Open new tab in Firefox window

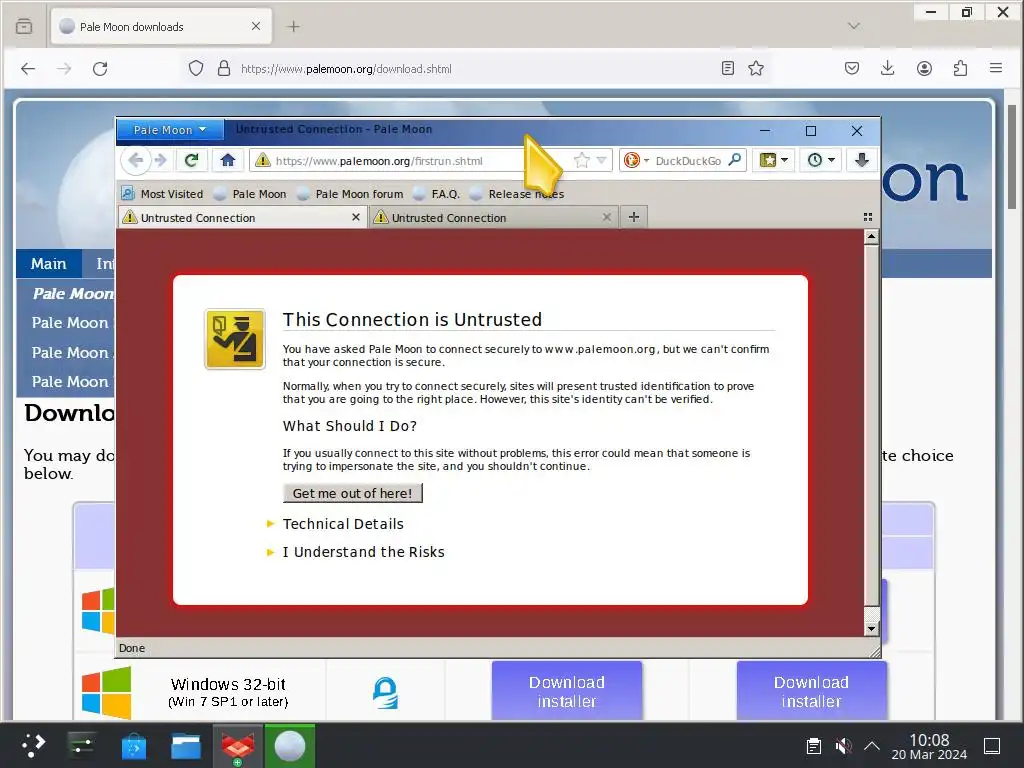tap(294, 26)
